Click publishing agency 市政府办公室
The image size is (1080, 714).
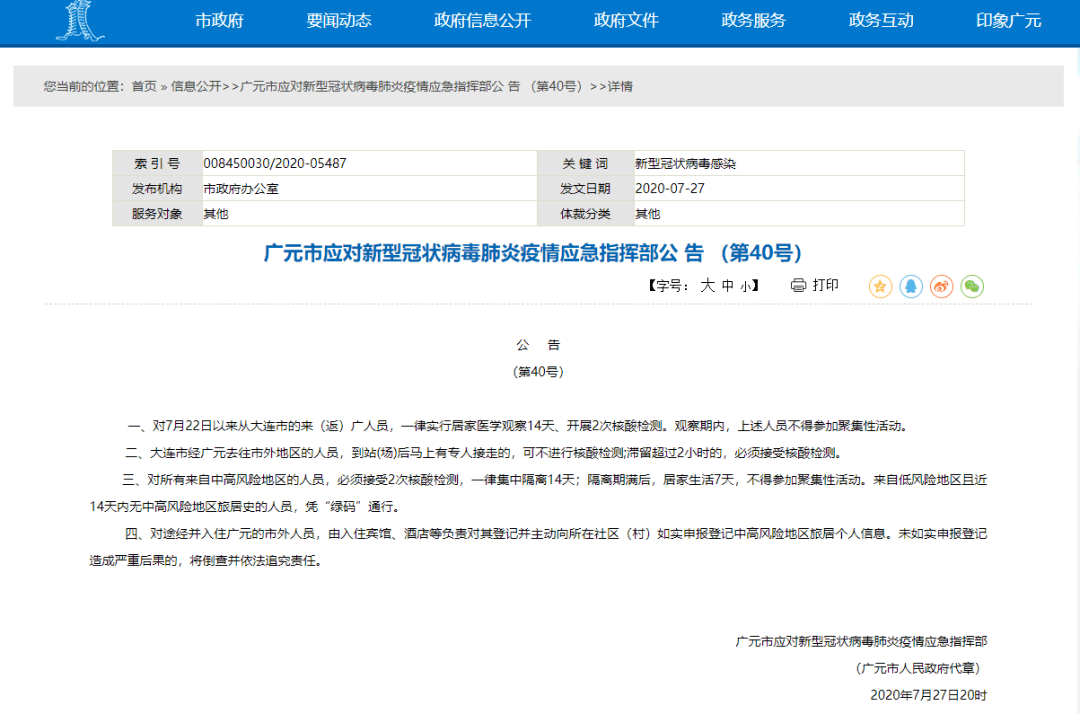click(x=241, y=189)
